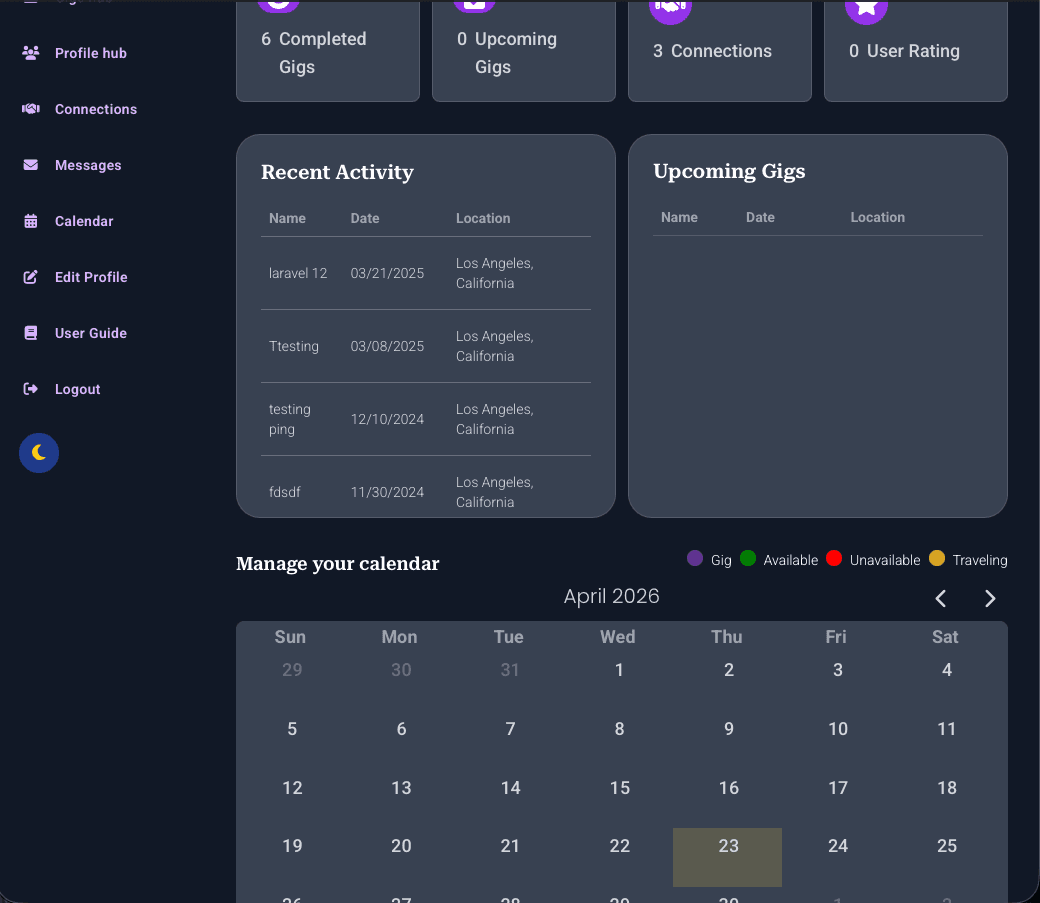Screen dimensions: 1040x903
Task: Click the Connections card handshake icon
Action: click(x=669, y=8)
